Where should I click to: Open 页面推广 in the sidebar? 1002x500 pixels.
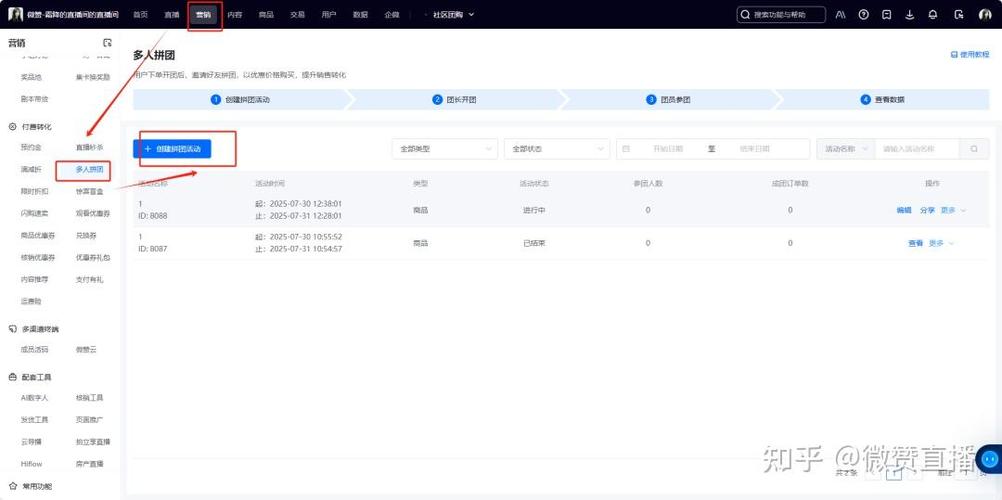[x=89, y=420]
